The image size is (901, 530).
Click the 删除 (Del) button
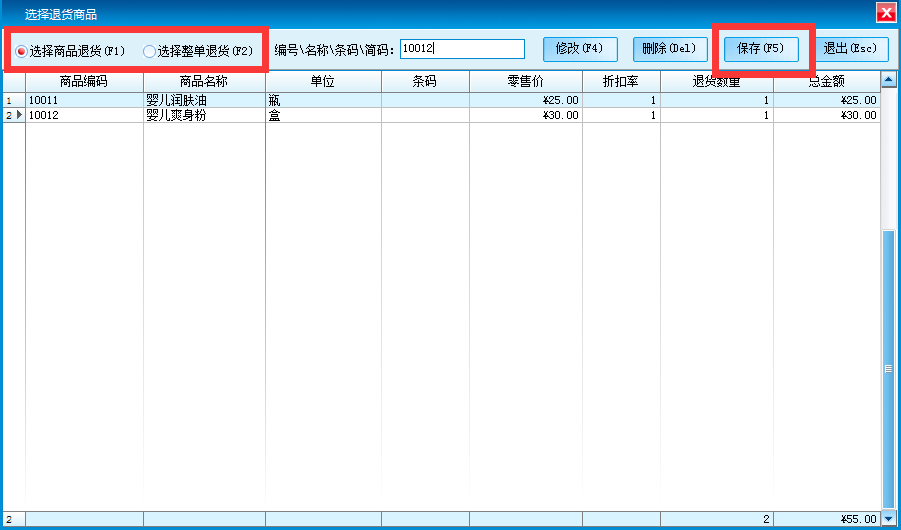671,49
